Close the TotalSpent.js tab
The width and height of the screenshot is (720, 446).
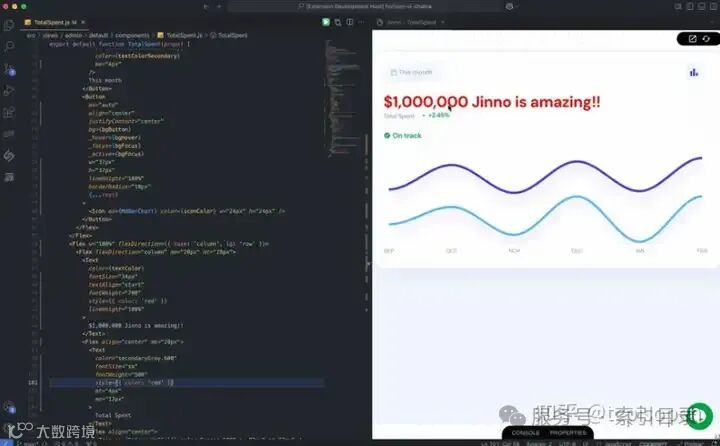(x=83, y=22)
